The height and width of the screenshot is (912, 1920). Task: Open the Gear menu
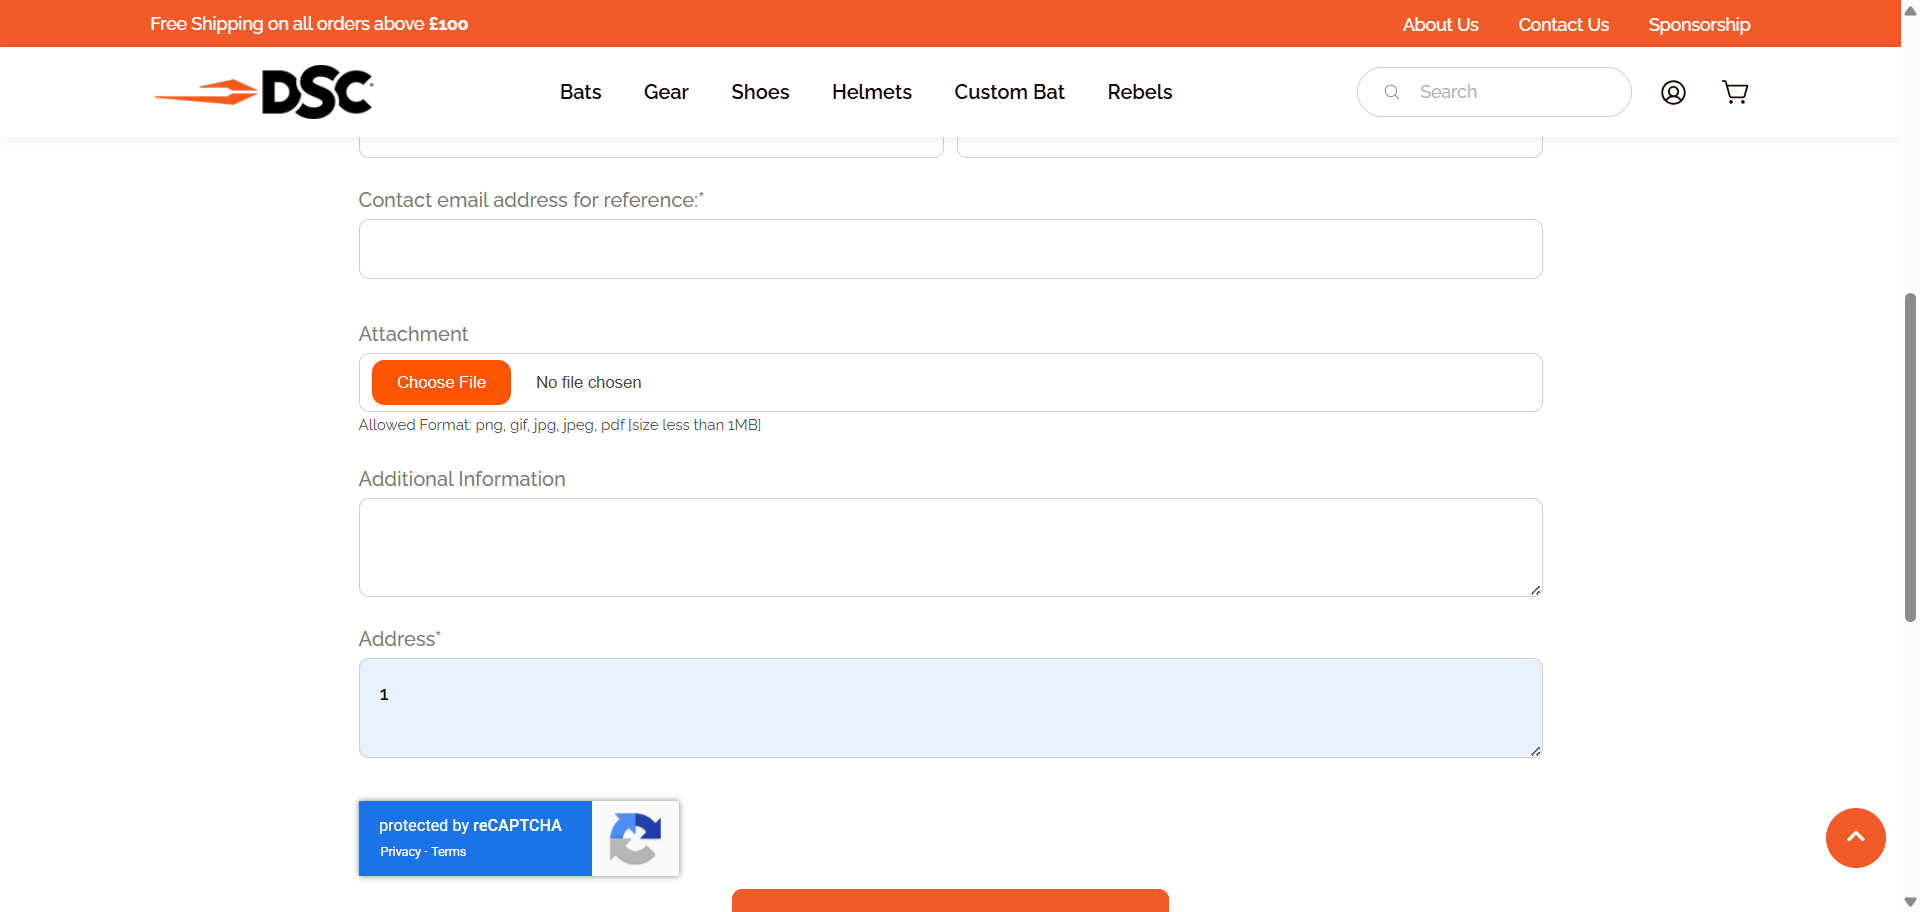pos(666,92)
